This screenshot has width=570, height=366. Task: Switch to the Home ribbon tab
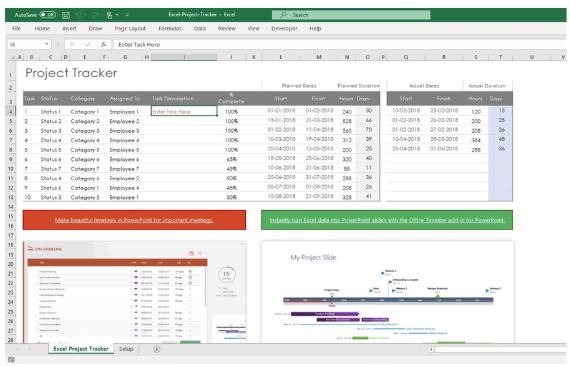[42, 28]
